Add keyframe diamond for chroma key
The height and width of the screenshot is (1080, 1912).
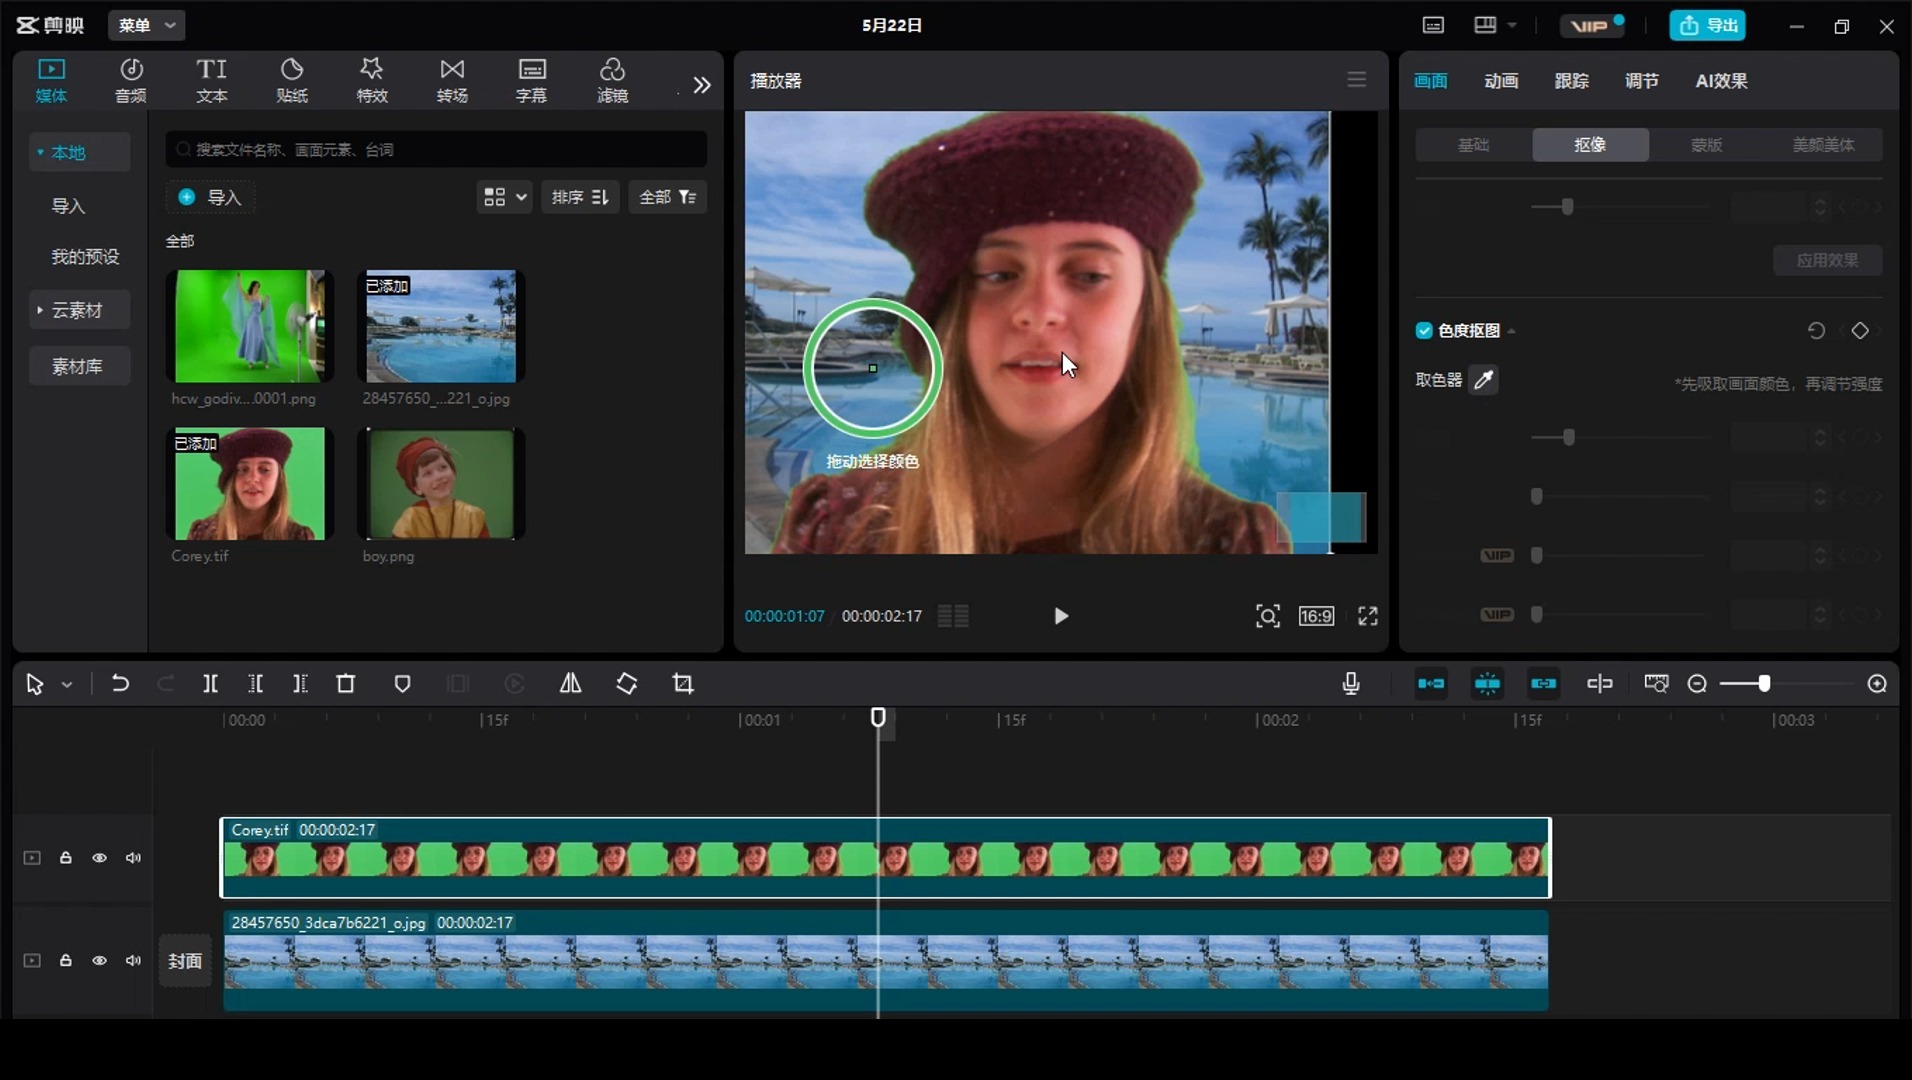pos(1860,331)
